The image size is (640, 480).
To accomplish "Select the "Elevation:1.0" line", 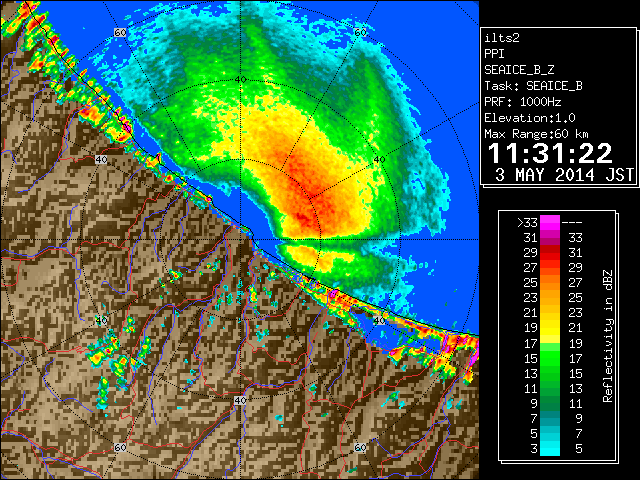I will tap(530, 118).
